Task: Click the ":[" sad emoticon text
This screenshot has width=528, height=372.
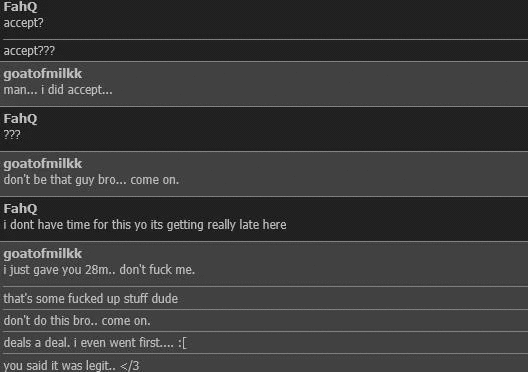Action: tap(182, 343)
